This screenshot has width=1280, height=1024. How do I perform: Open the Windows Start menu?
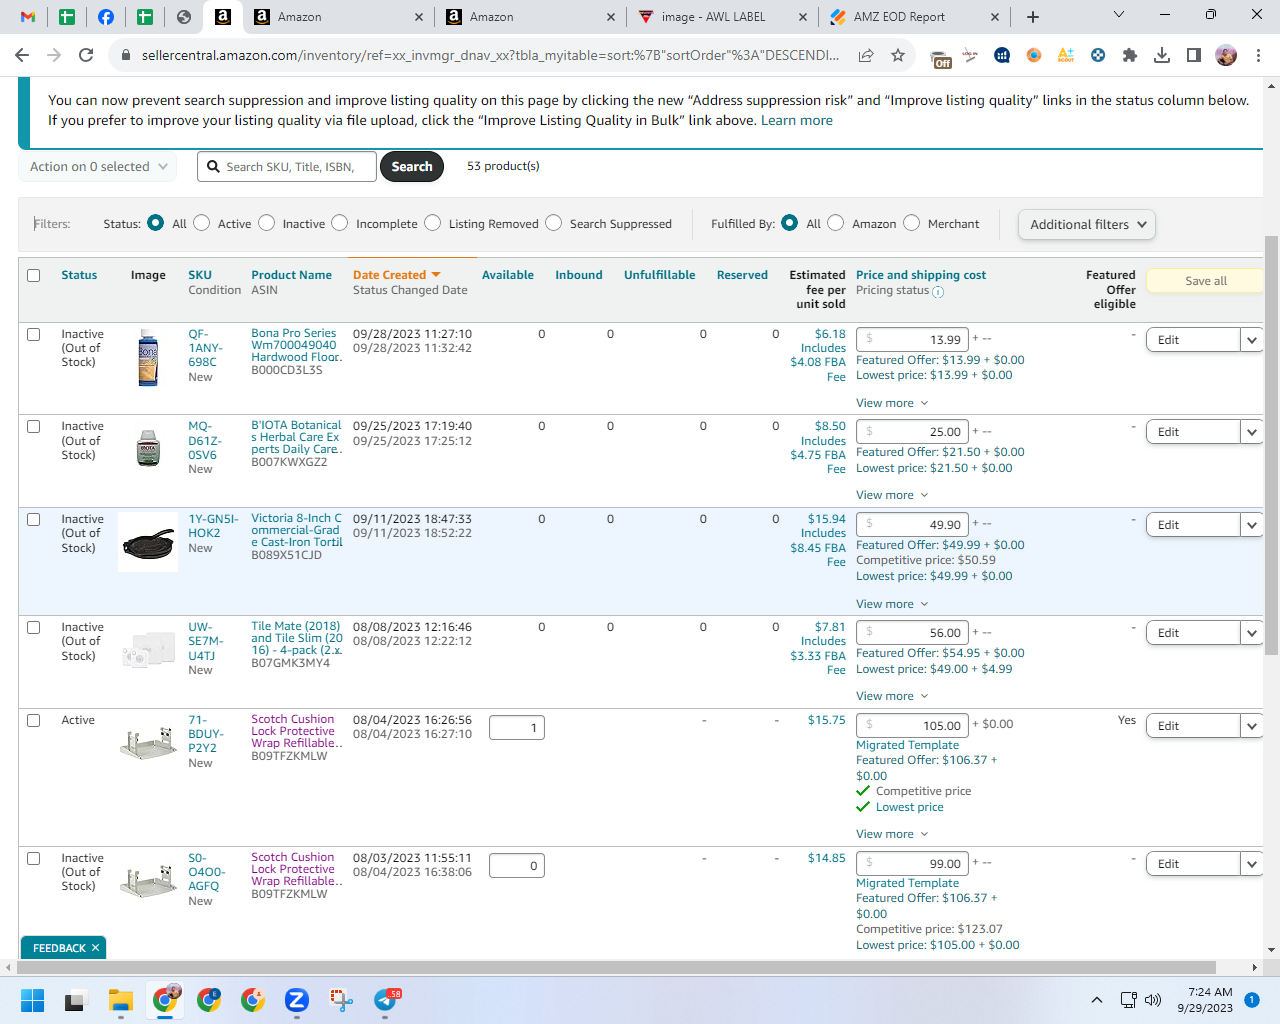[x=33, y=1000]
